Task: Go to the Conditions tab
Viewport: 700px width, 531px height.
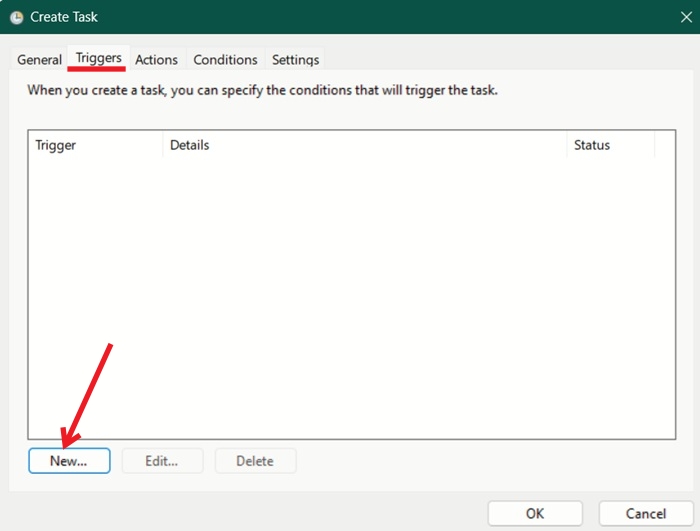Action: [225, 59]
